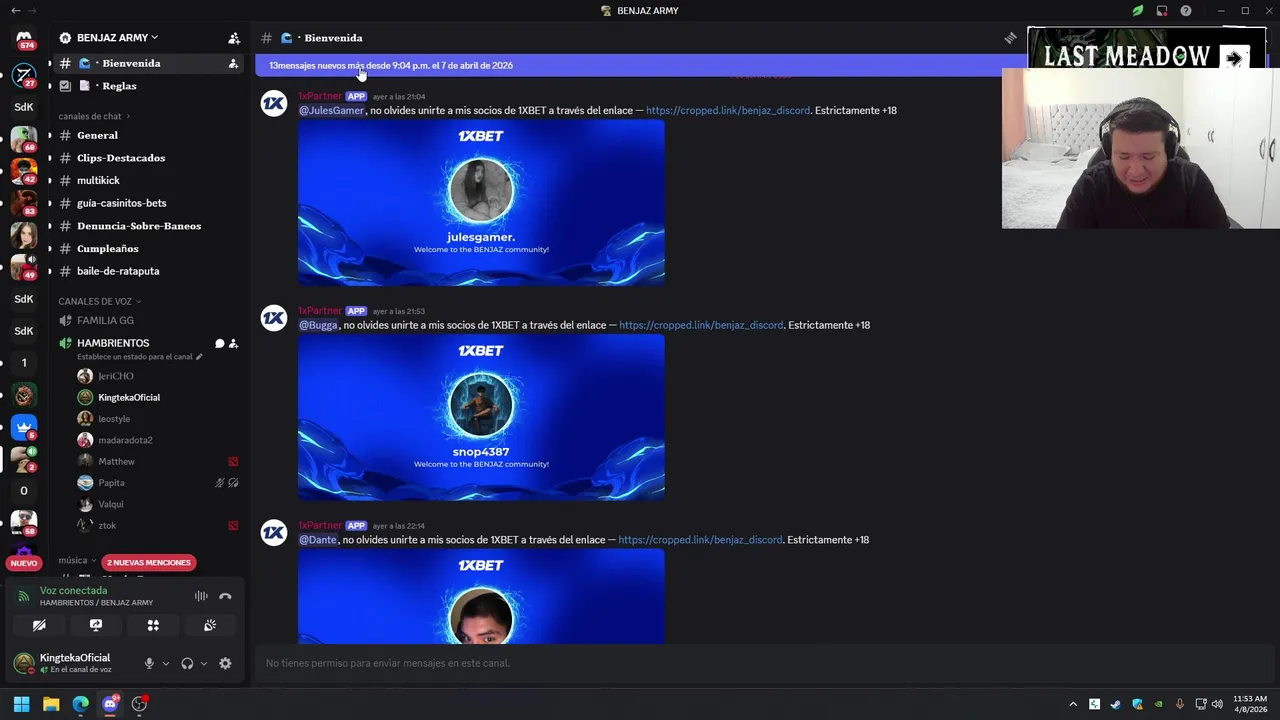1280x720 pixels.
Task: Open the green leaf icon in title bar
Action: point(1138,11)
